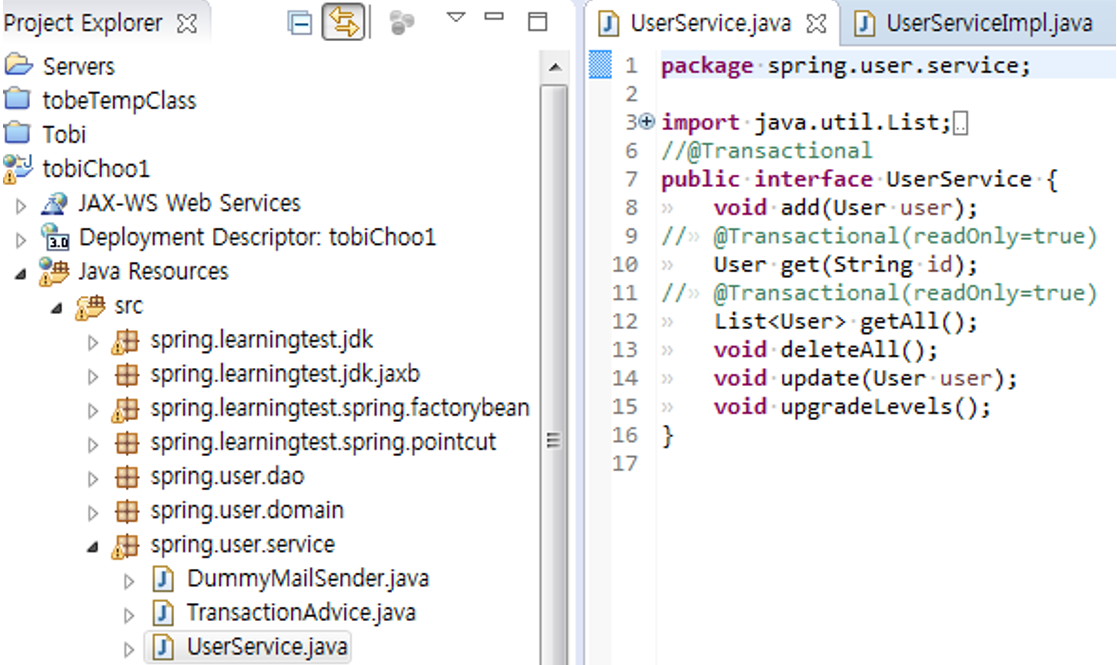Click up arrow of Project Explorer scrollbar
Image resolution: width=1117 pixels, height=665 pixels.
coord(554,68)
